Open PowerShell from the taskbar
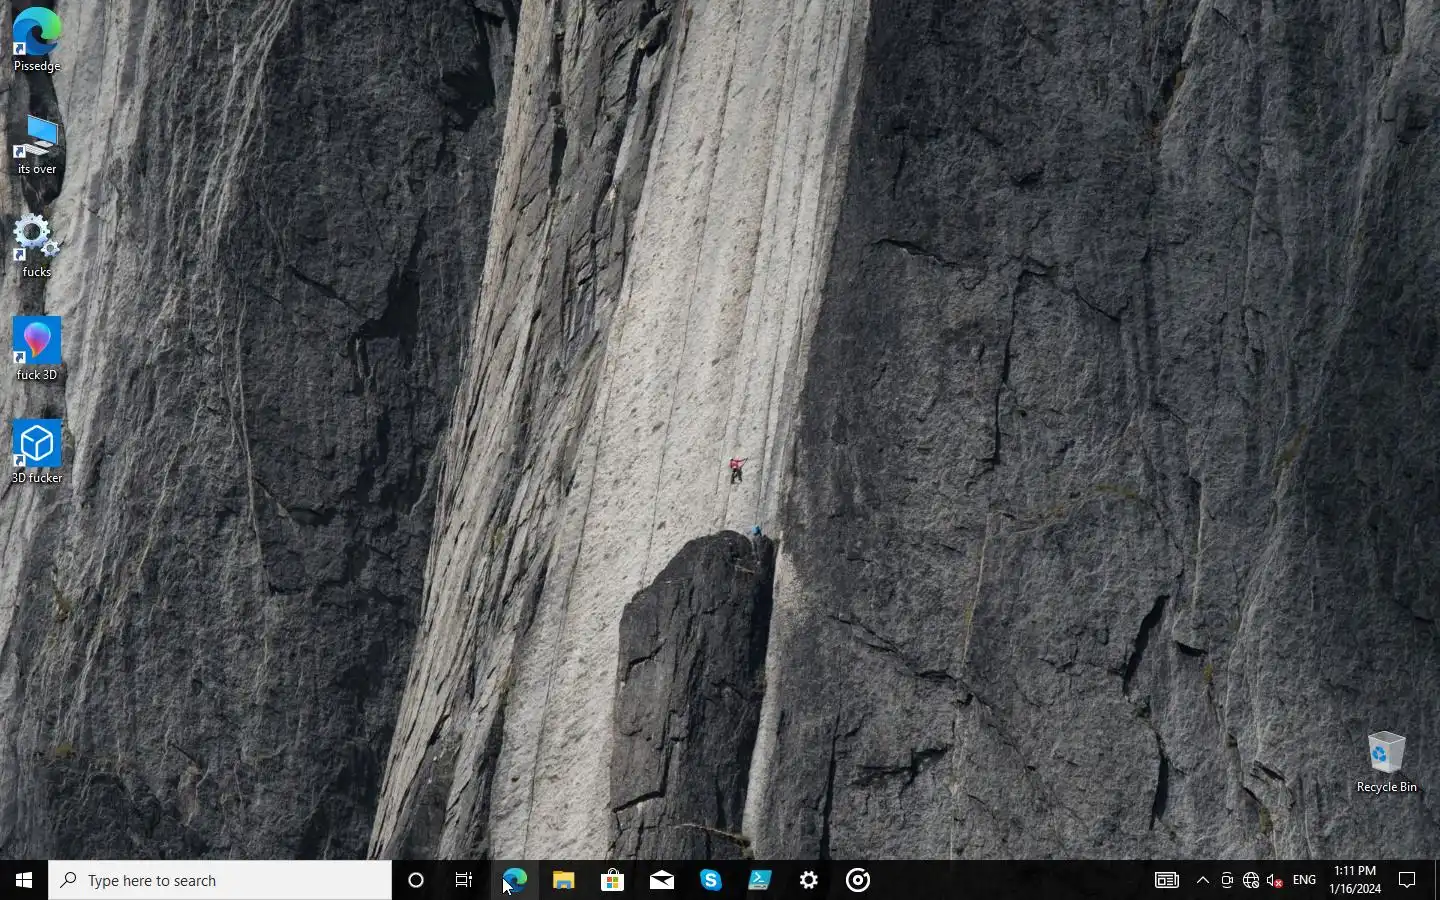1440x900 pixels. click(759, 880)
